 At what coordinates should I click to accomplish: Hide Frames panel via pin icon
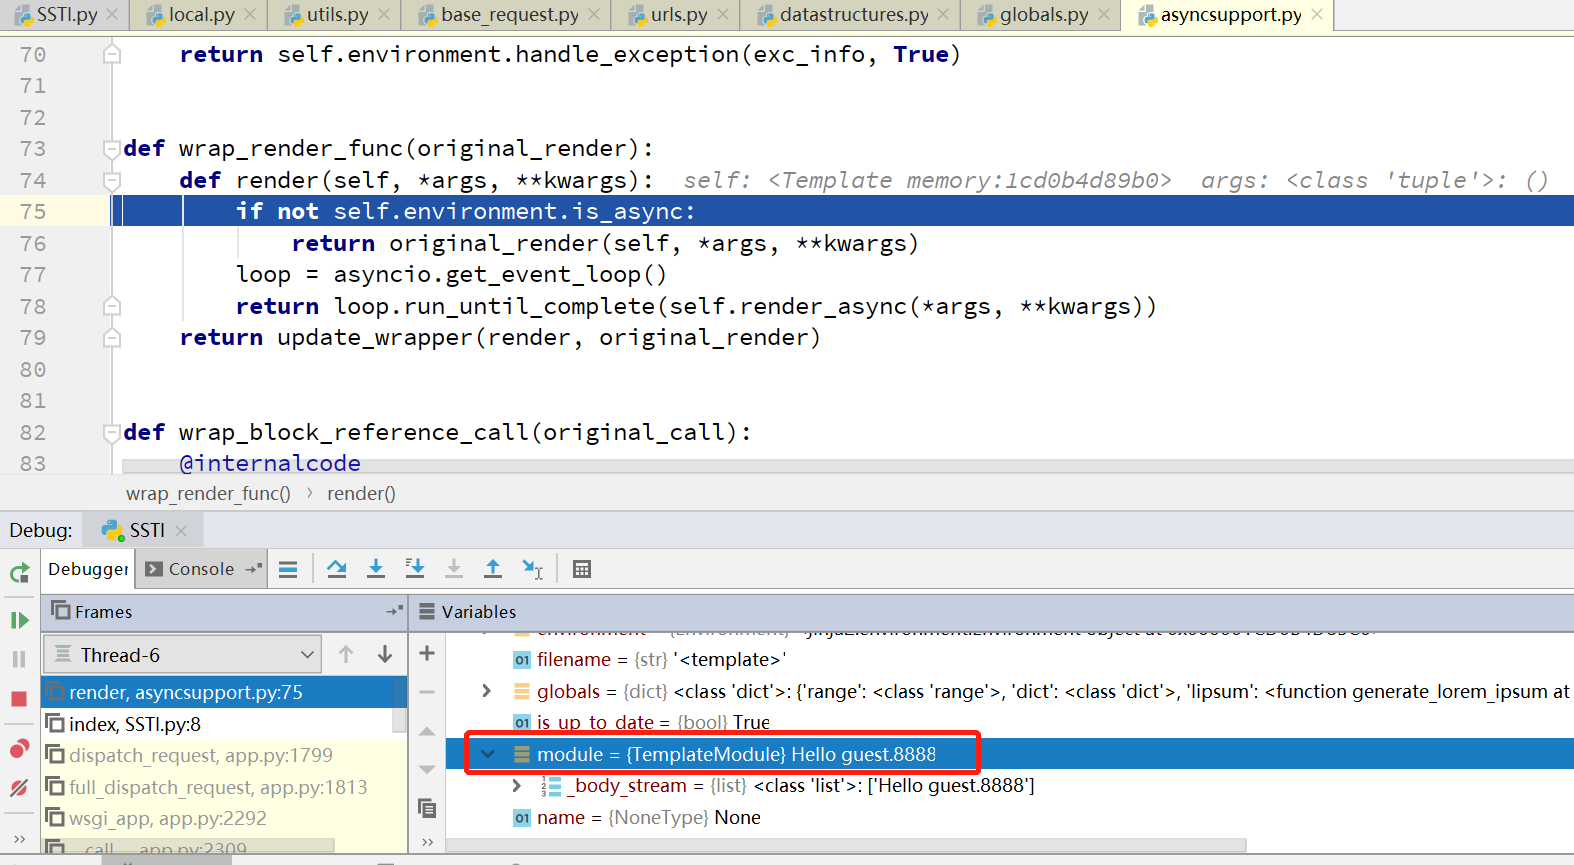click(395, 610)
